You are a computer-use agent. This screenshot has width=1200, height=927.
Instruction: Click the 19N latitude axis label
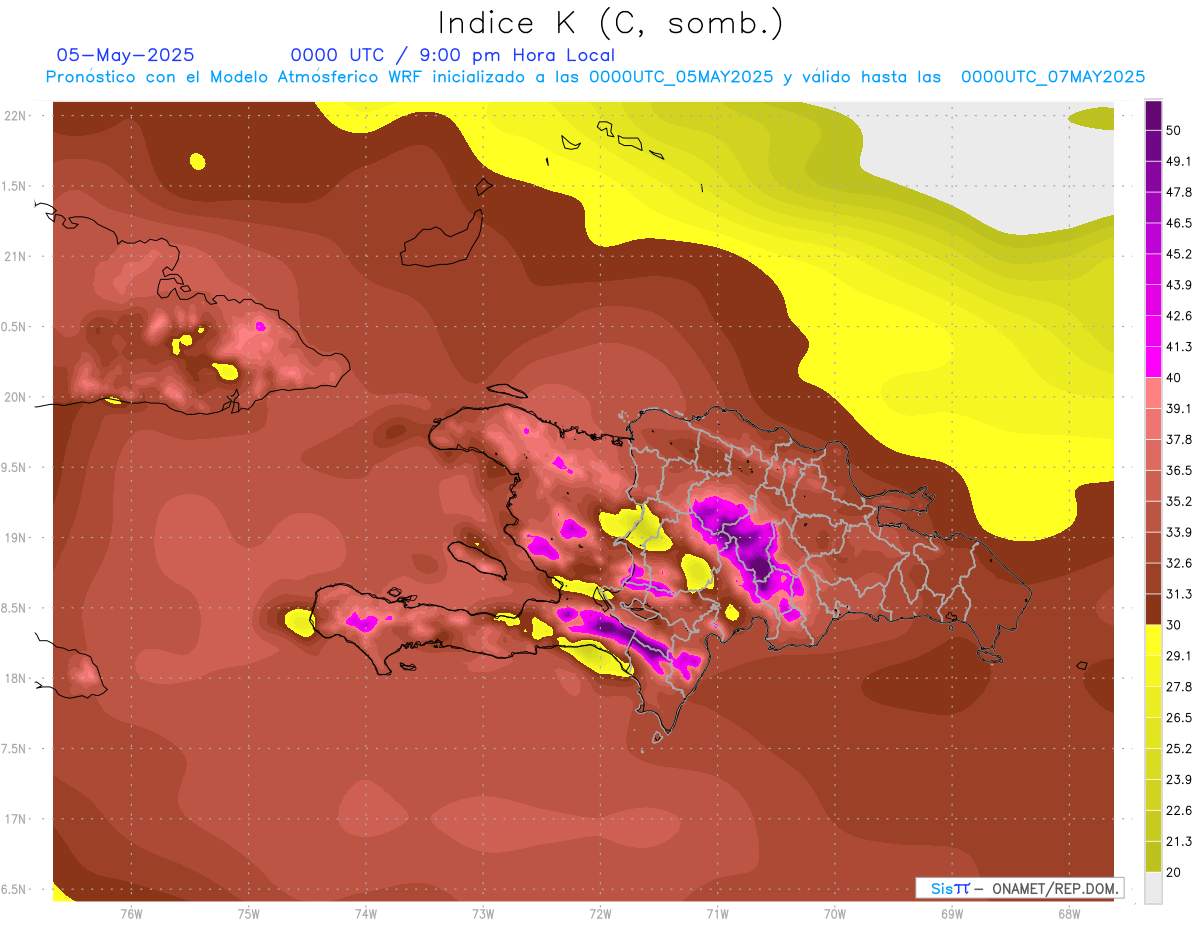tap(17, 537)
